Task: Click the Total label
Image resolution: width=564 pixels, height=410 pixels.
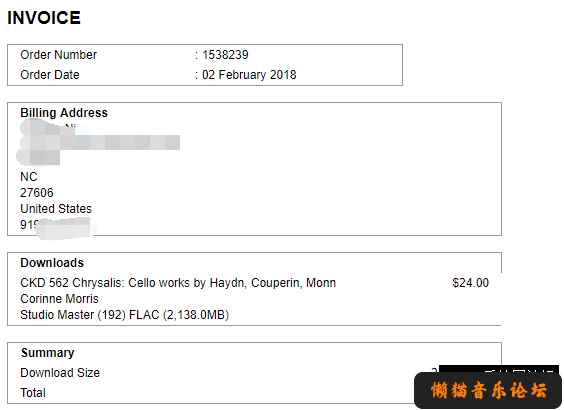Action: (33, 393)
